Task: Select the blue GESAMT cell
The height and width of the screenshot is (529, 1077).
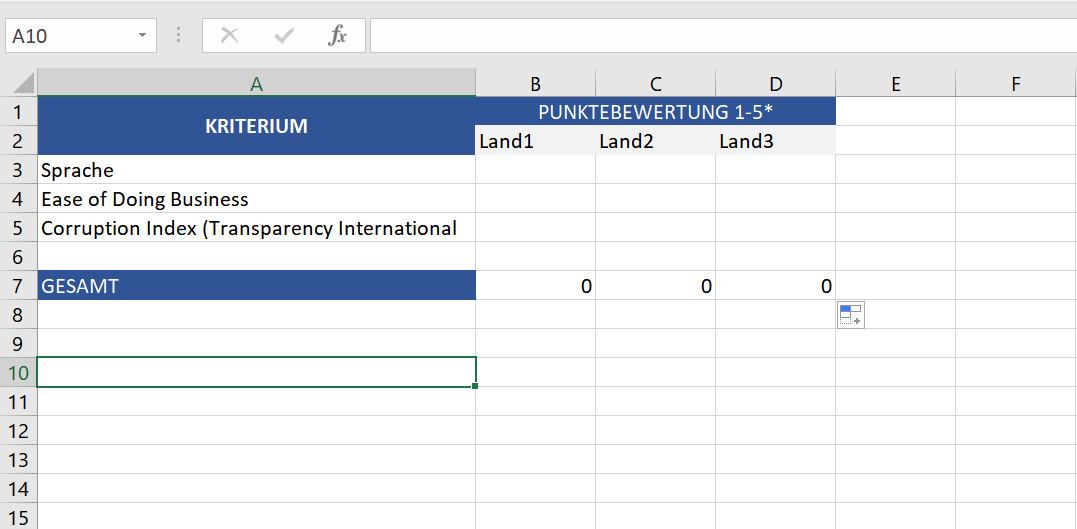Action: click(256, 286)
